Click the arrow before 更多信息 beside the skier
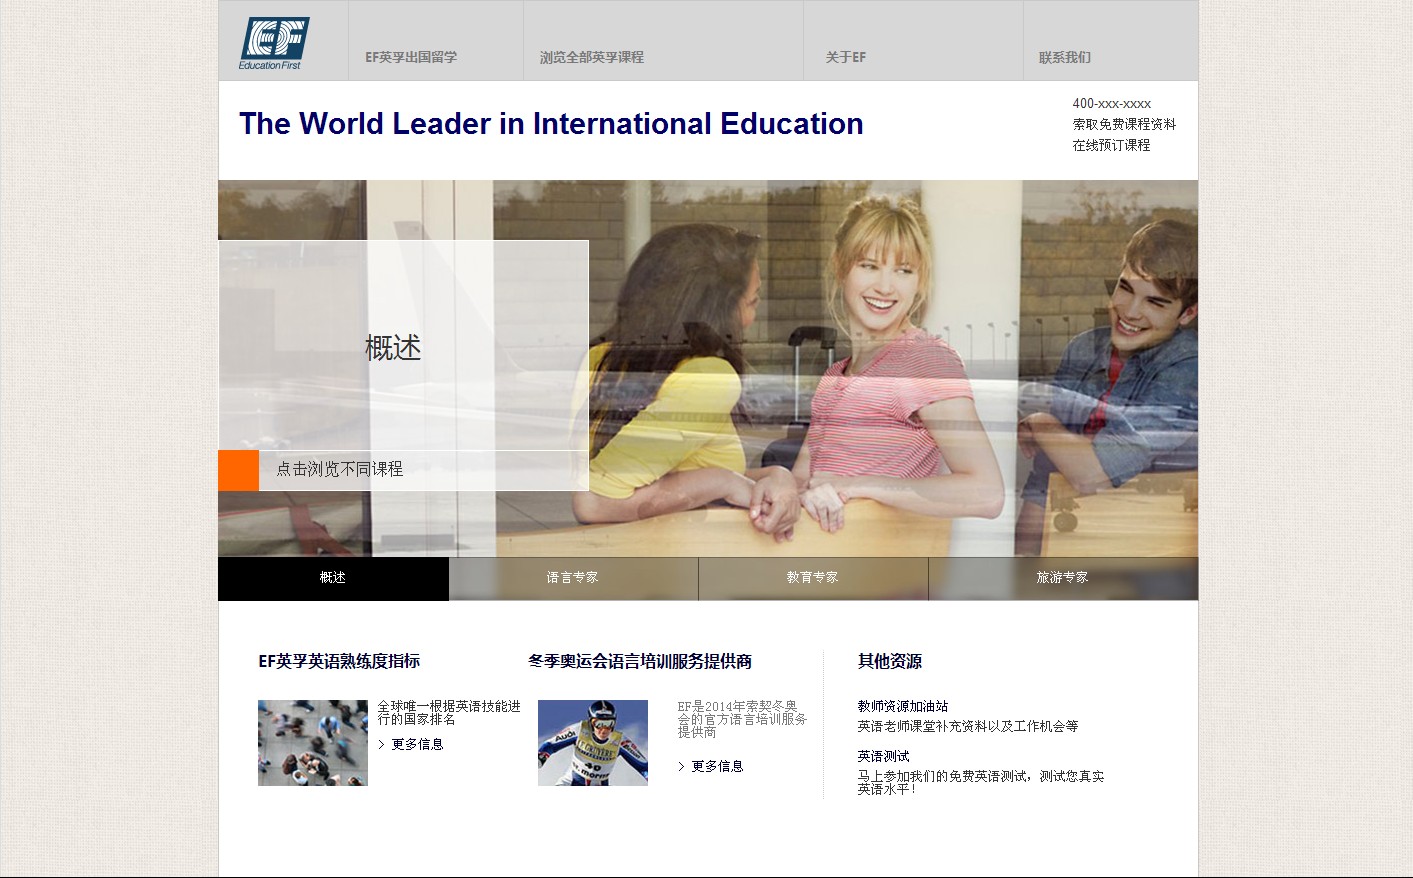Screen dimensions: 1413x878 (682, 766)
